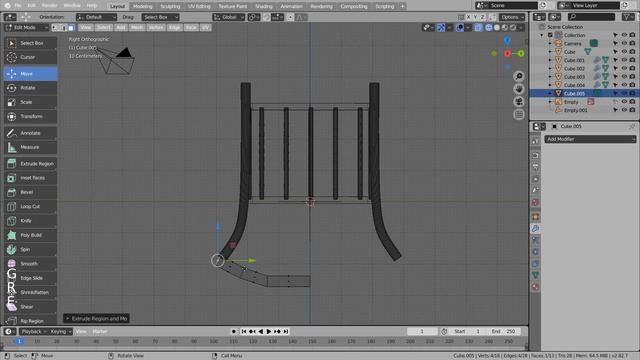Pick the Transform tool

(x=30, y=116)
